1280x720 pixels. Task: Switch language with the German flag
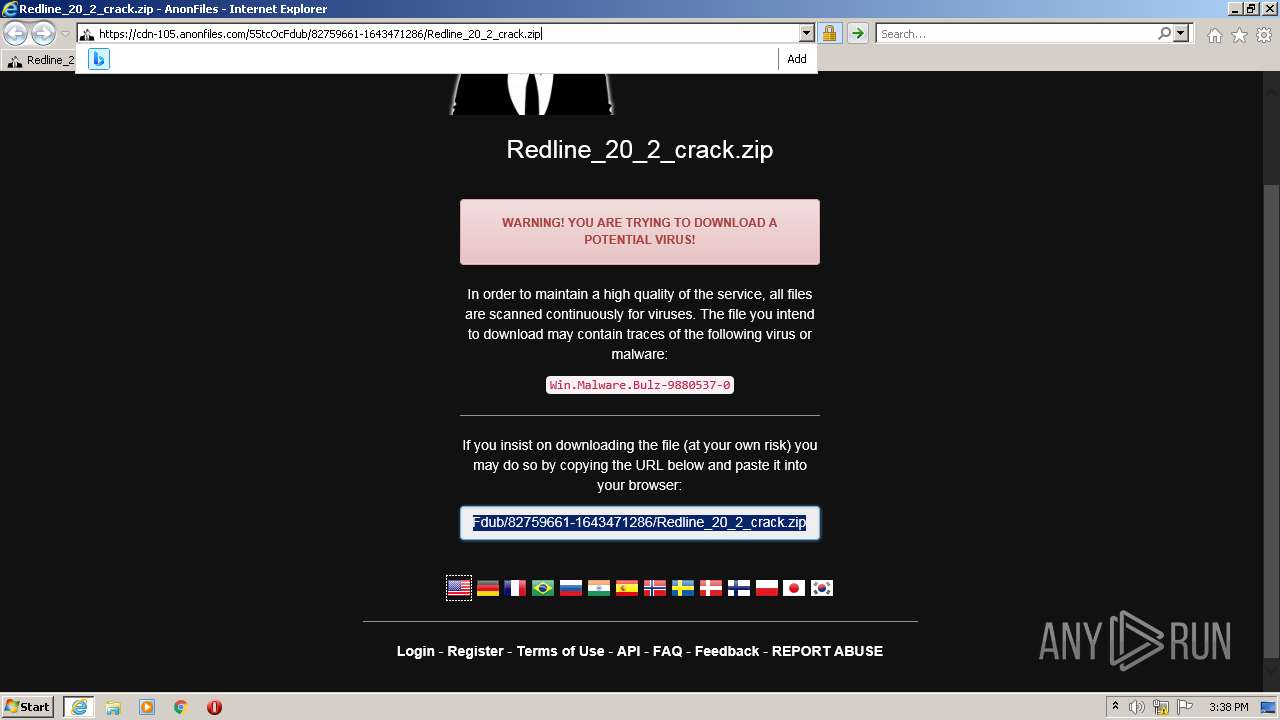(487, 588)
